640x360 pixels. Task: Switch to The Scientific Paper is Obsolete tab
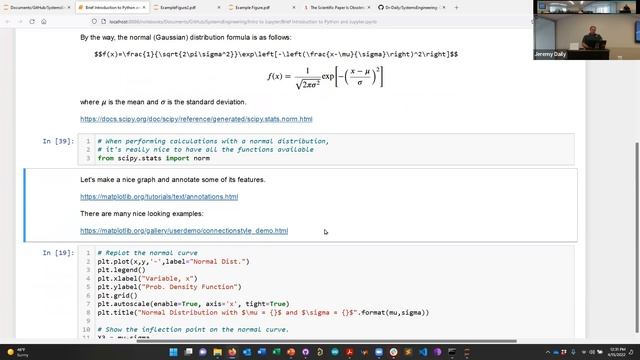337,7
